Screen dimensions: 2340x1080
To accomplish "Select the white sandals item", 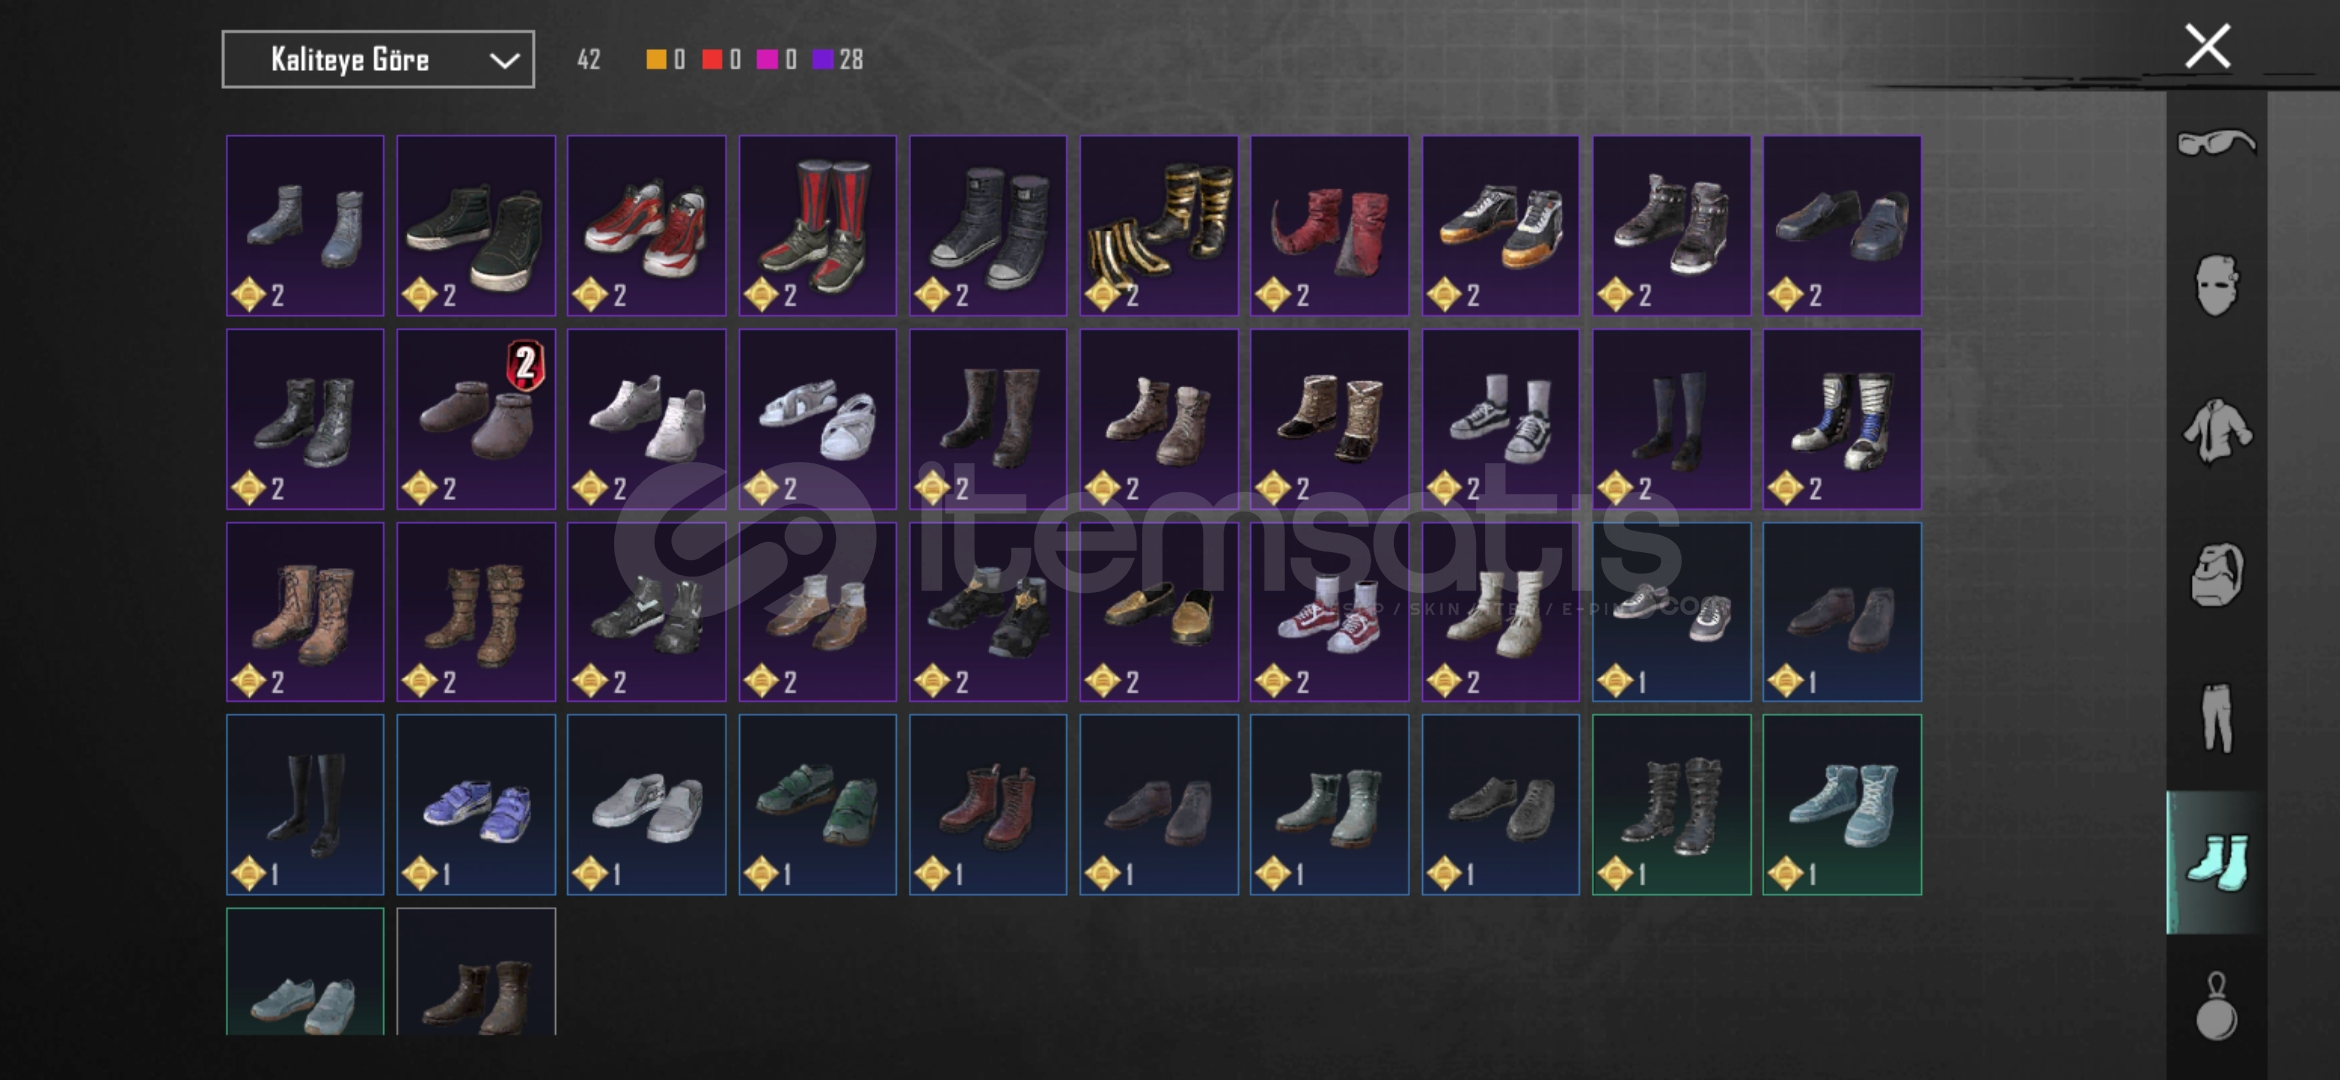I will click(817, 419).
